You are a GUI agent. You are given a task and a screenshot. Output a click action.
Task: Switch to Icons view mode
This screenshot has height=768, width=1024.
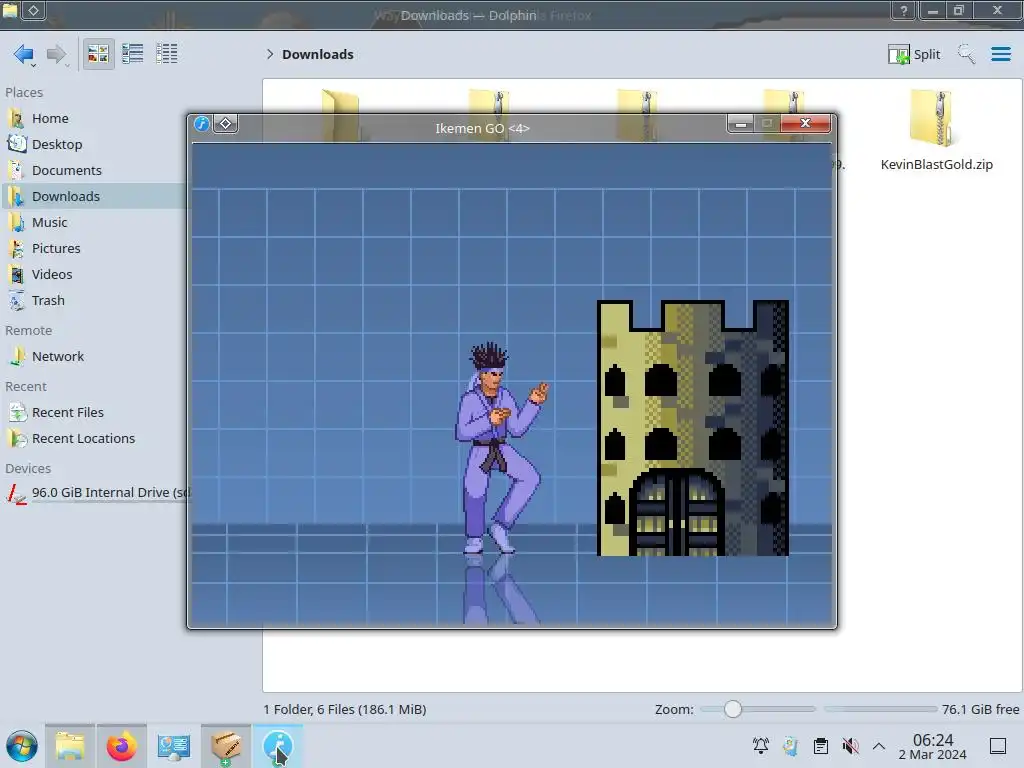[x=98, y=54]
